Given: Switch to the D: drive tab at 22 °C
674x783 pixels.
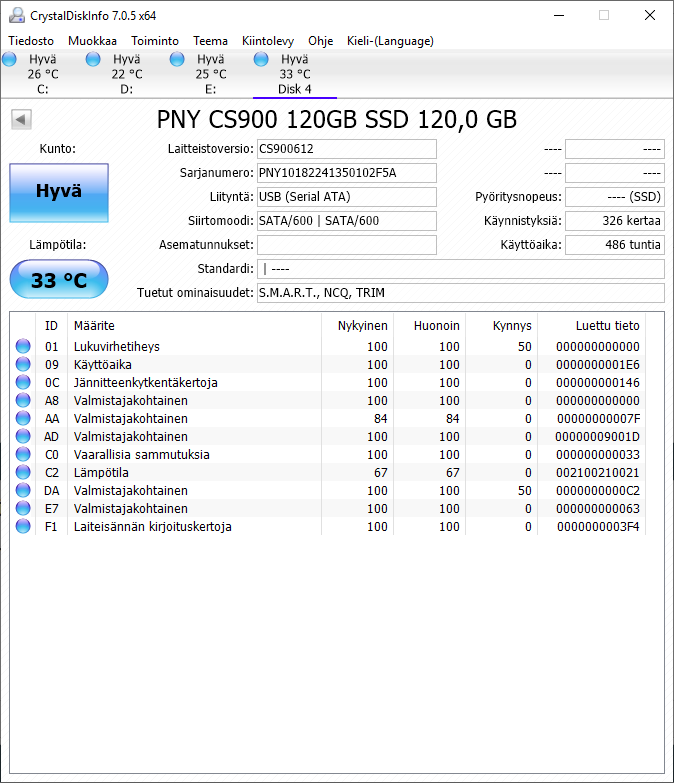Looking at the screenshot, I should click(x=126, y=74).
